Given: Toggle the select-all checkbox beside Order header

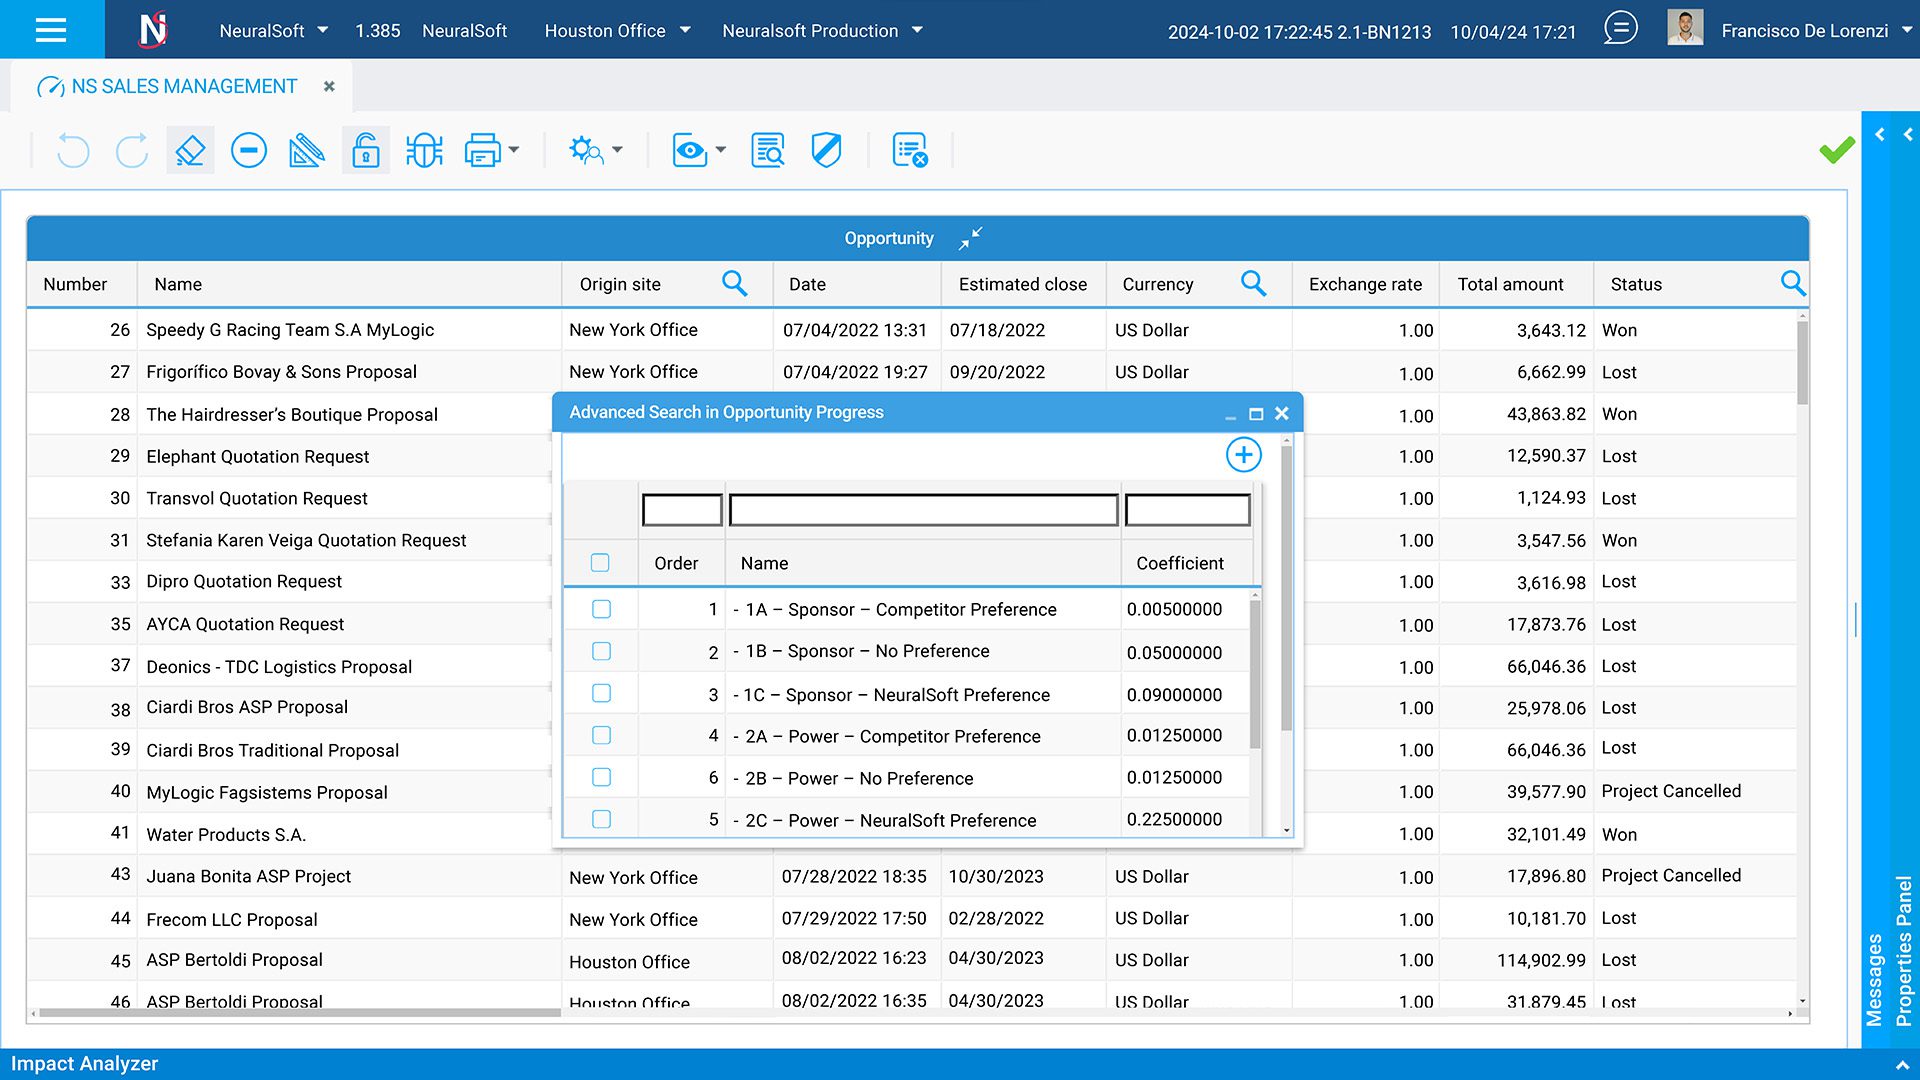Looking at the screenshot, I should point(600,563).
